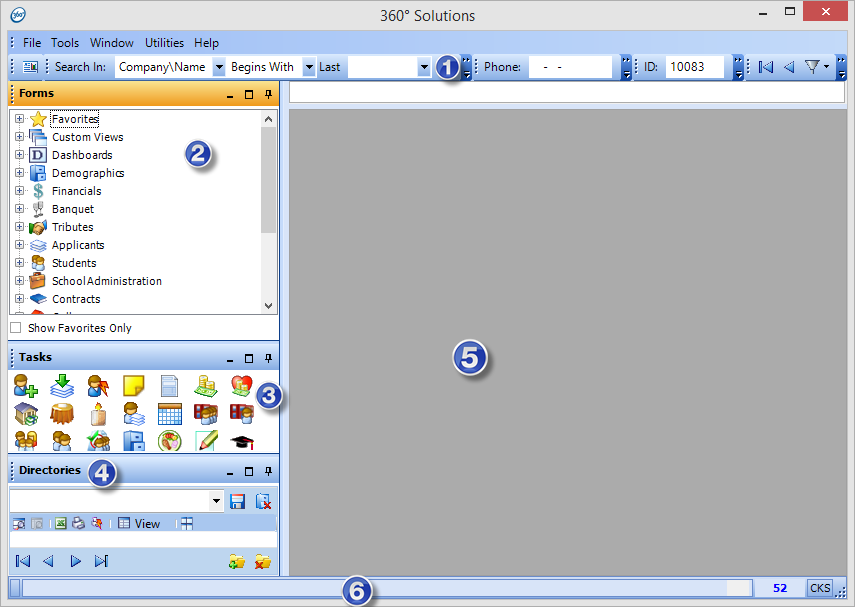Open the File menu

[32, 43]
